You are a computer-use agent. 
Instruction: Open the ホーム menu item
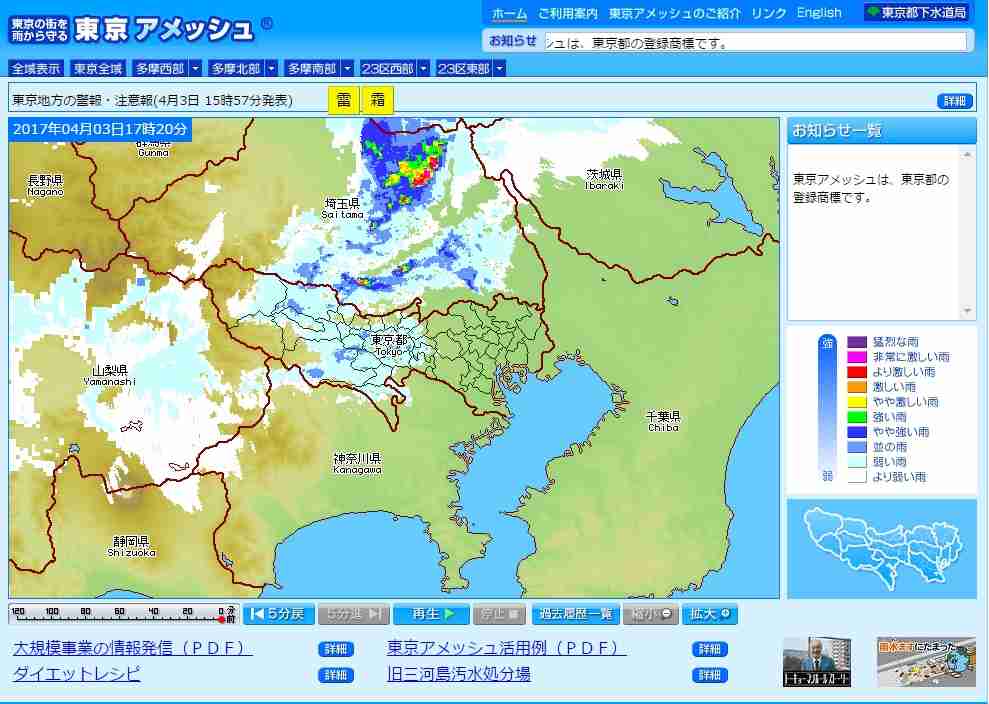pos(509,13)
